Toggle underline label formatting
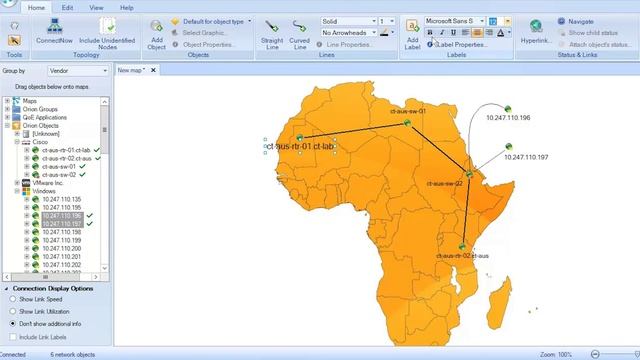640x360 pixels. (453, 32)
